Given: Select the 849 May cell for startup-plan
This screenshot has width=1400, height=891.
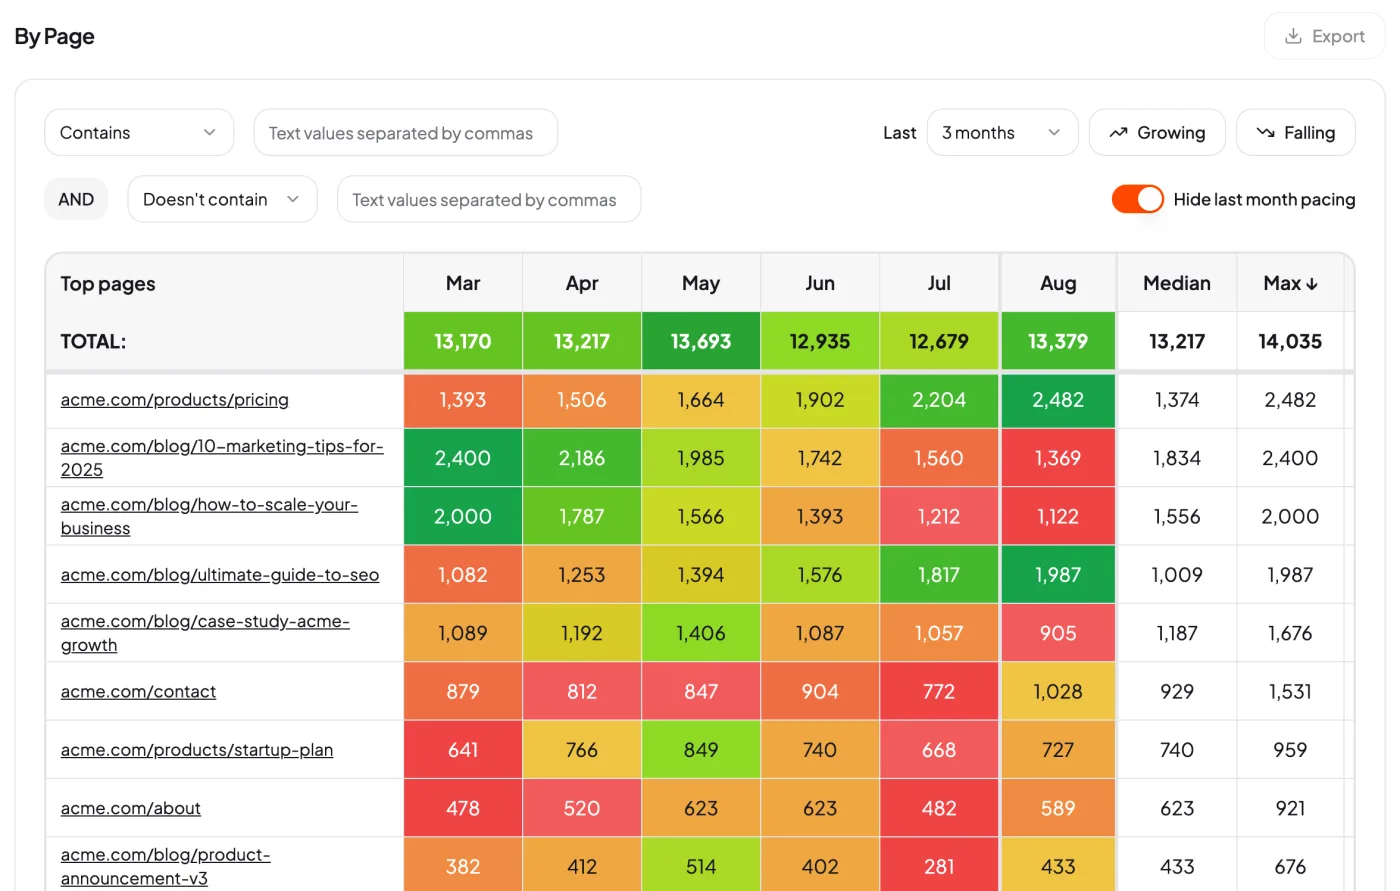Looking at the screenshot, I should click(x=701, y=750).
